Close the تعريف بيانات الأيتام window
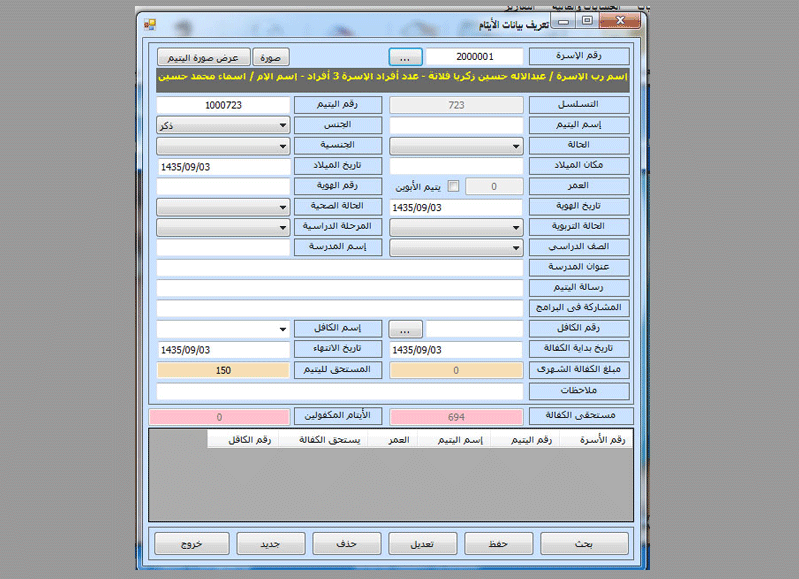 point(620,21)
